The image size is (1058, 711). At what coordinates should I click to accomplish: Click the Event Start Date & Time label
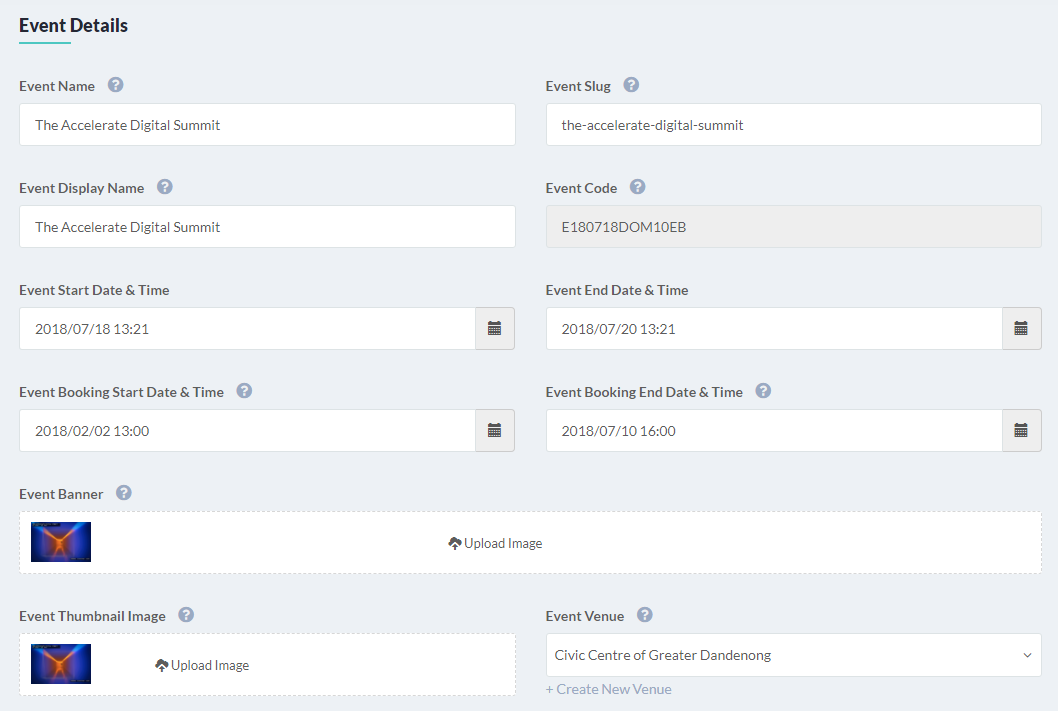point(94,290)
